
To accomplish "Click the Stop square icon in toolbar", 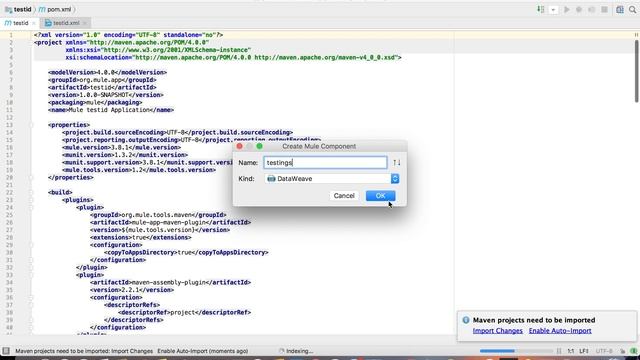I will point(604,9).
